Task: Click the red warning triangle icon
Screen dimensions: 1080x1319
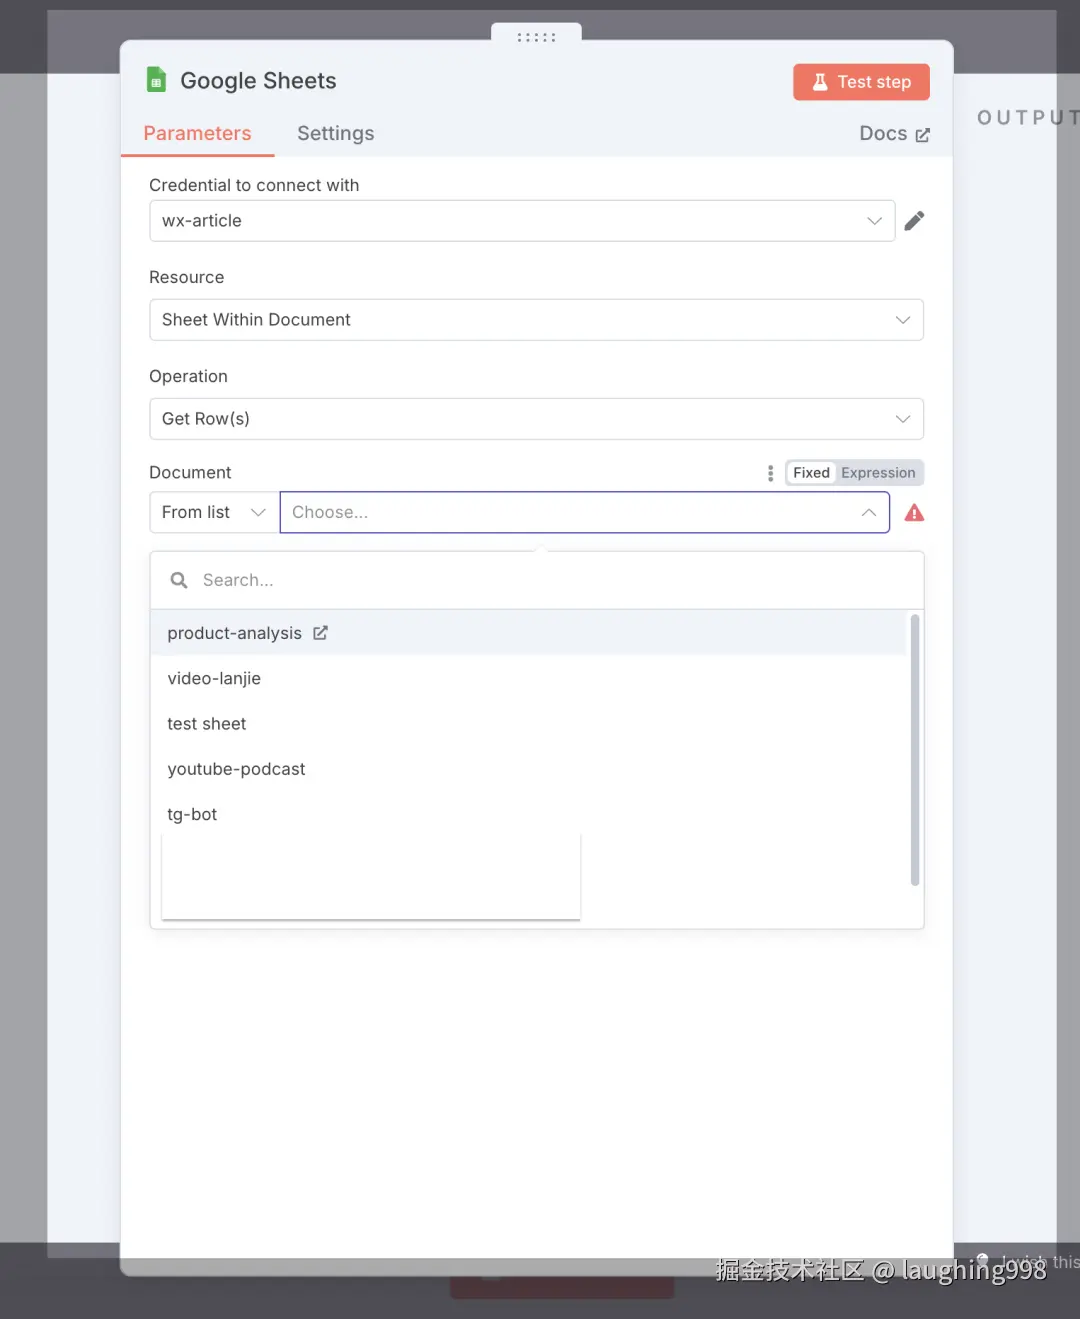Action: [914, 513]
